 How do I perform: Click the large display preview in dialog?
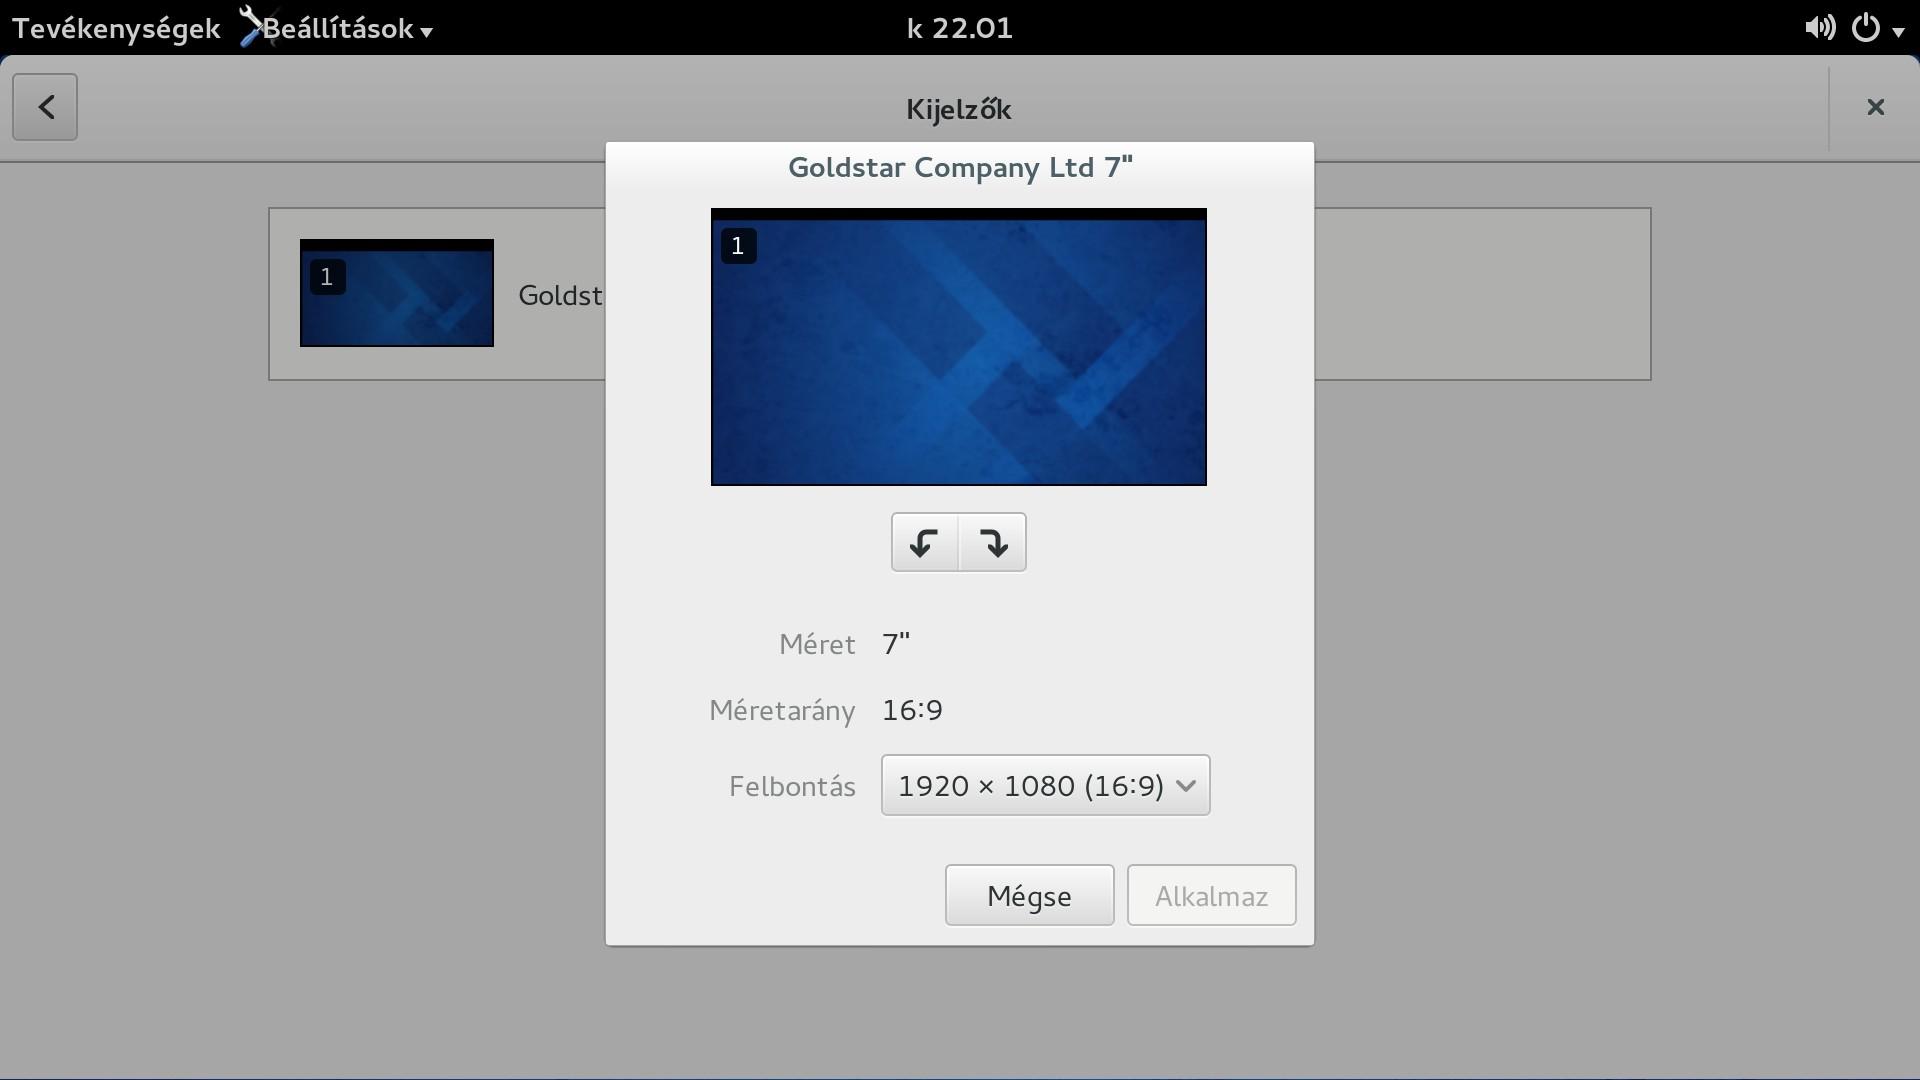(x=959, y=347)
